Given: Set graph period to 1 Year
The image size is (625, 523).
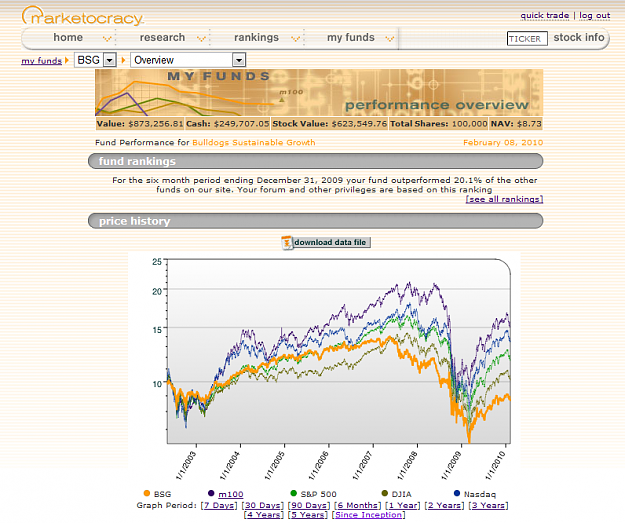Looking at the screenshot, I should tap(403, 505).
